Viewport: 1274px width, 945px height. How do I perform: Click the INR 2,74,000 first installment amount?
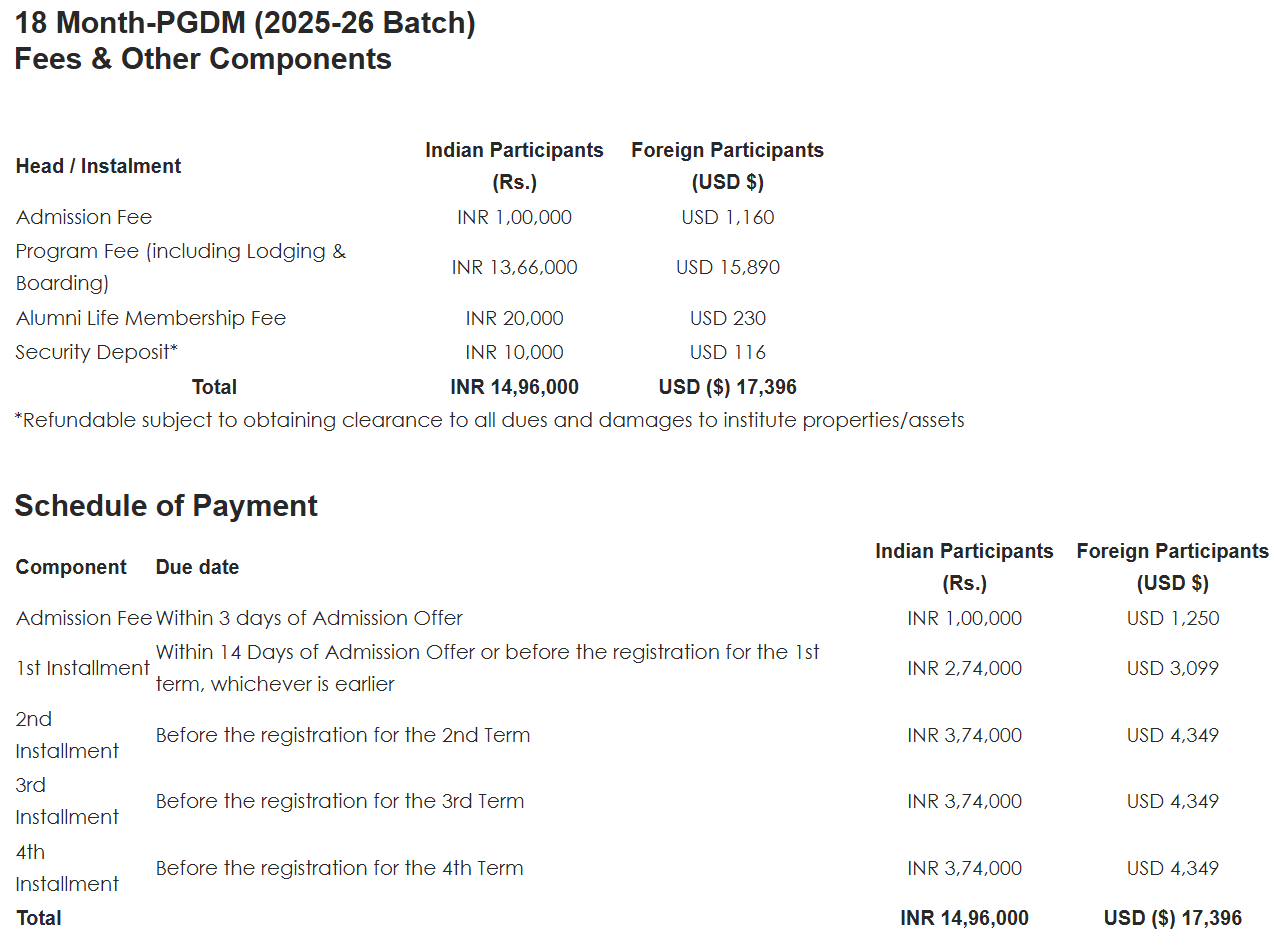pos(964,668)
